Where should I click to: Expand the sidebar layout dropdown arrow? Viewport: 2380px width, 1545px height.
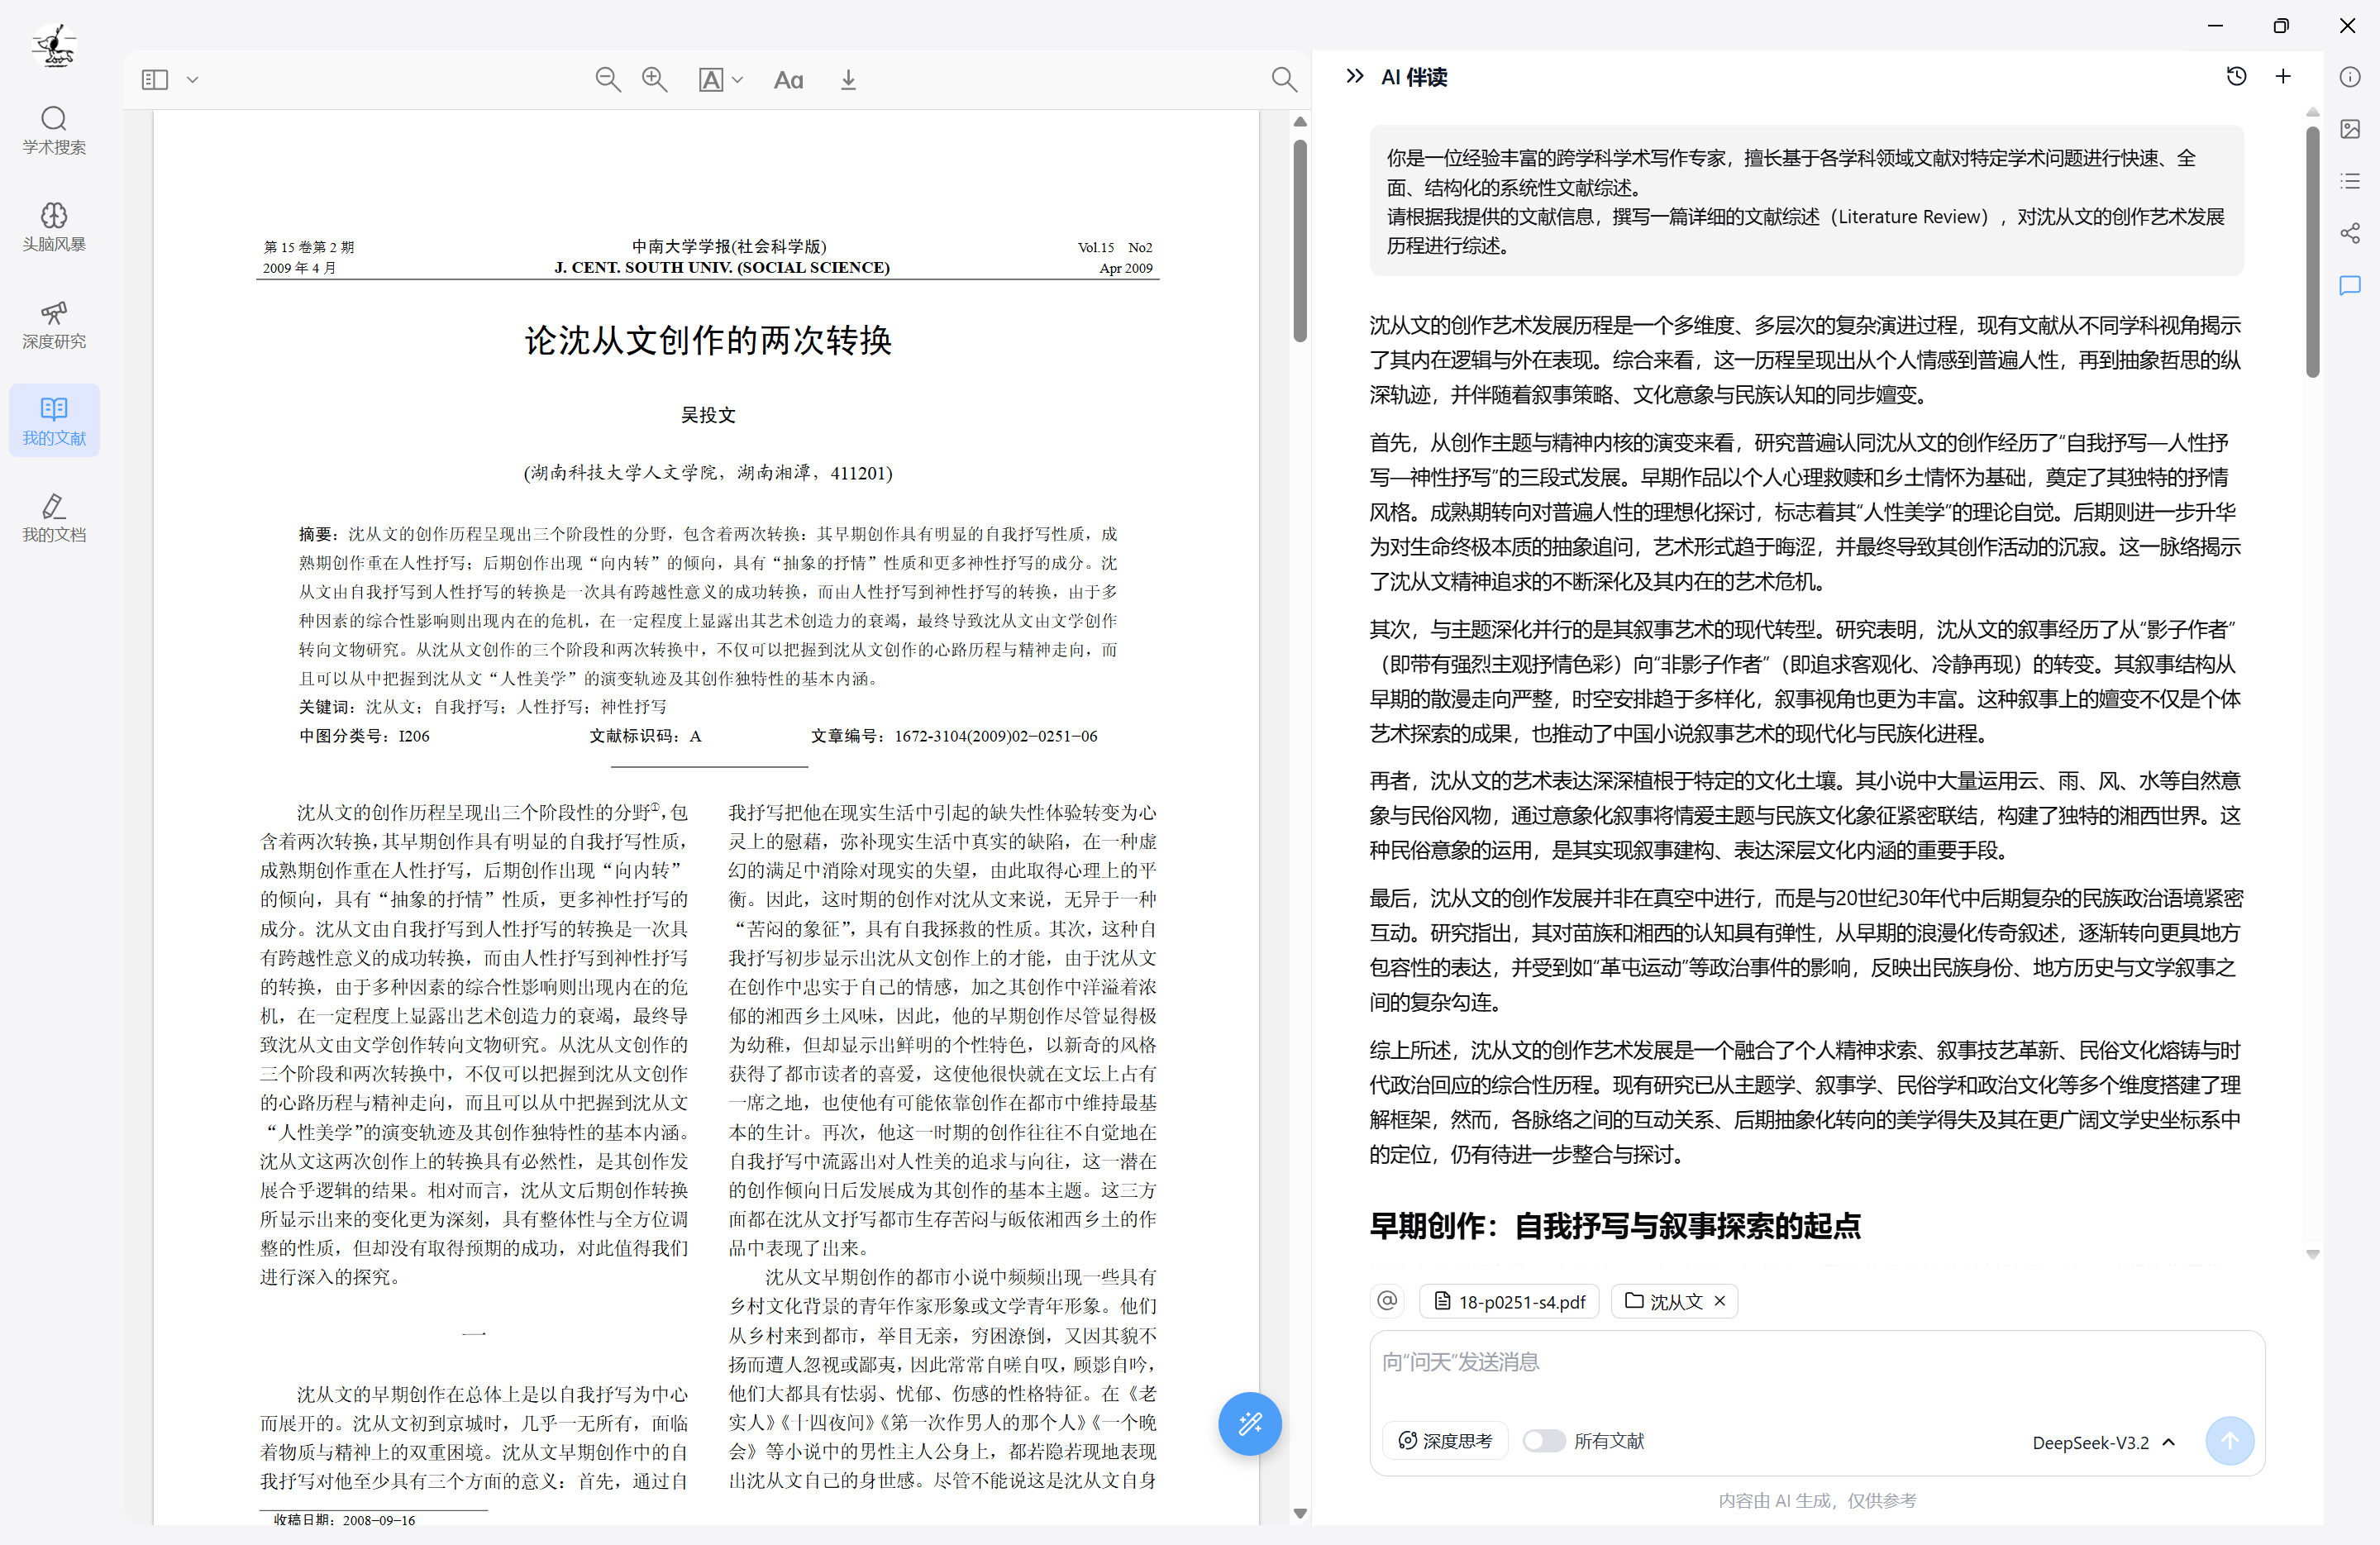tap(193, 79)
